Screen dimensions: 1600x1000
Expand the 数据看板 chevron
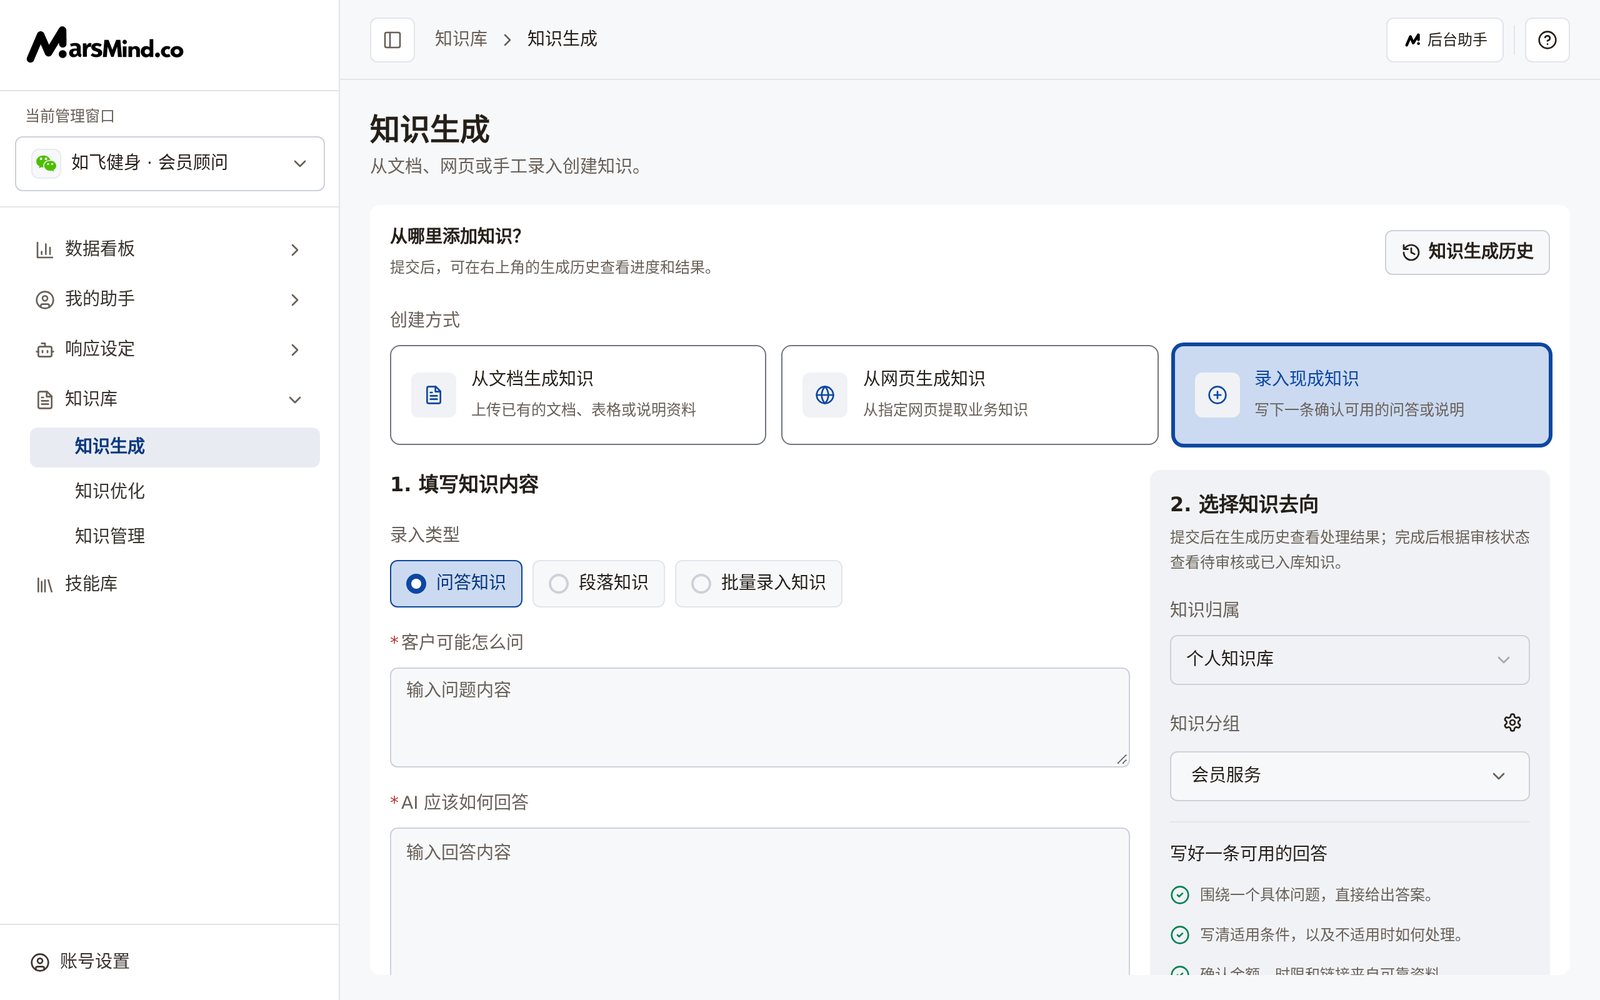click(295, 250)
